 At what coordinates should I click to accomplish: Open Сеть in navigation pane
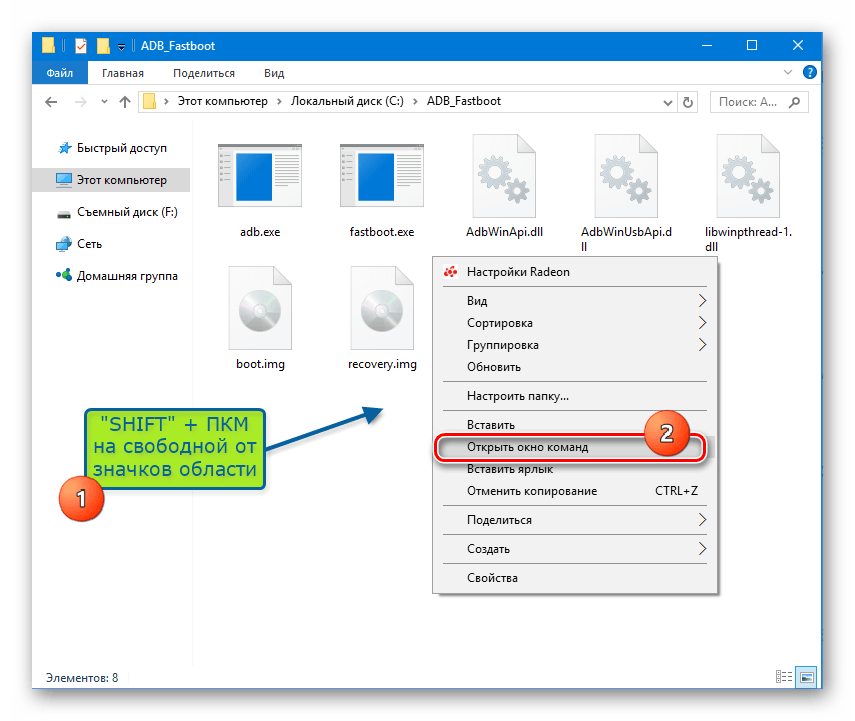[79, 244]
